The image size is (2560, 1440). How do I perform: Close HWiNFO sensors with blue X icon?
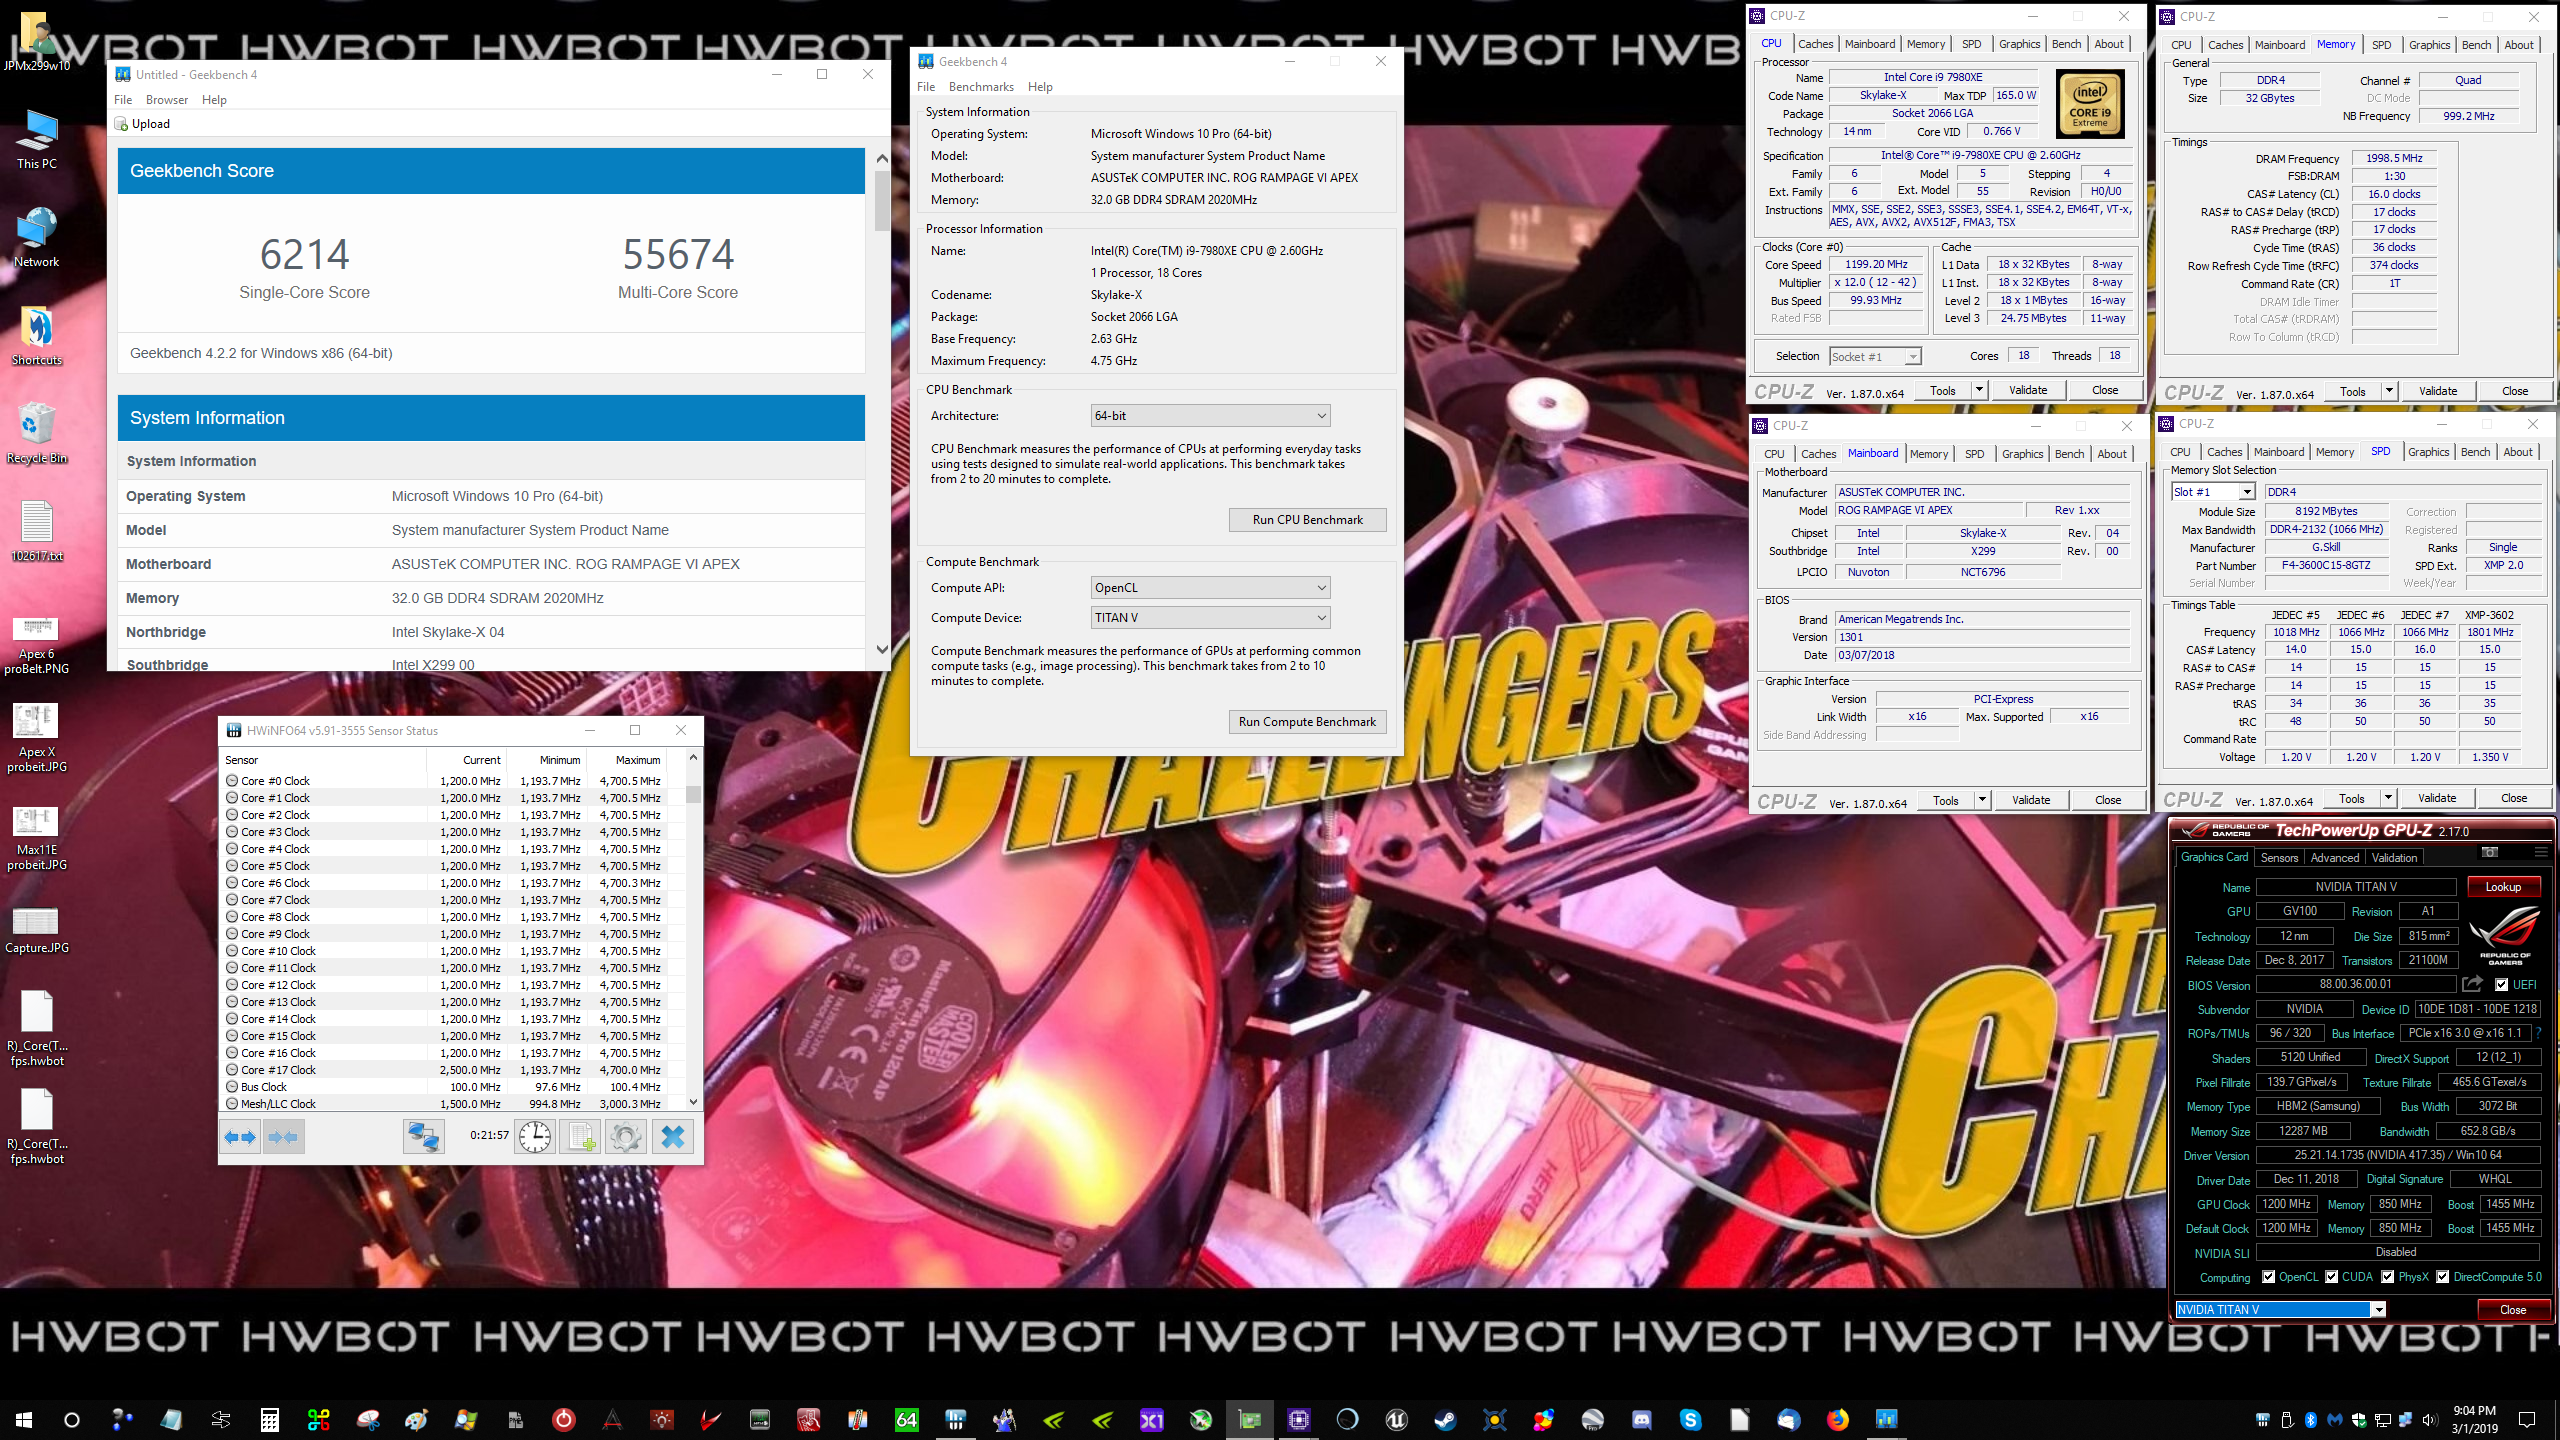coord(673,1137)
